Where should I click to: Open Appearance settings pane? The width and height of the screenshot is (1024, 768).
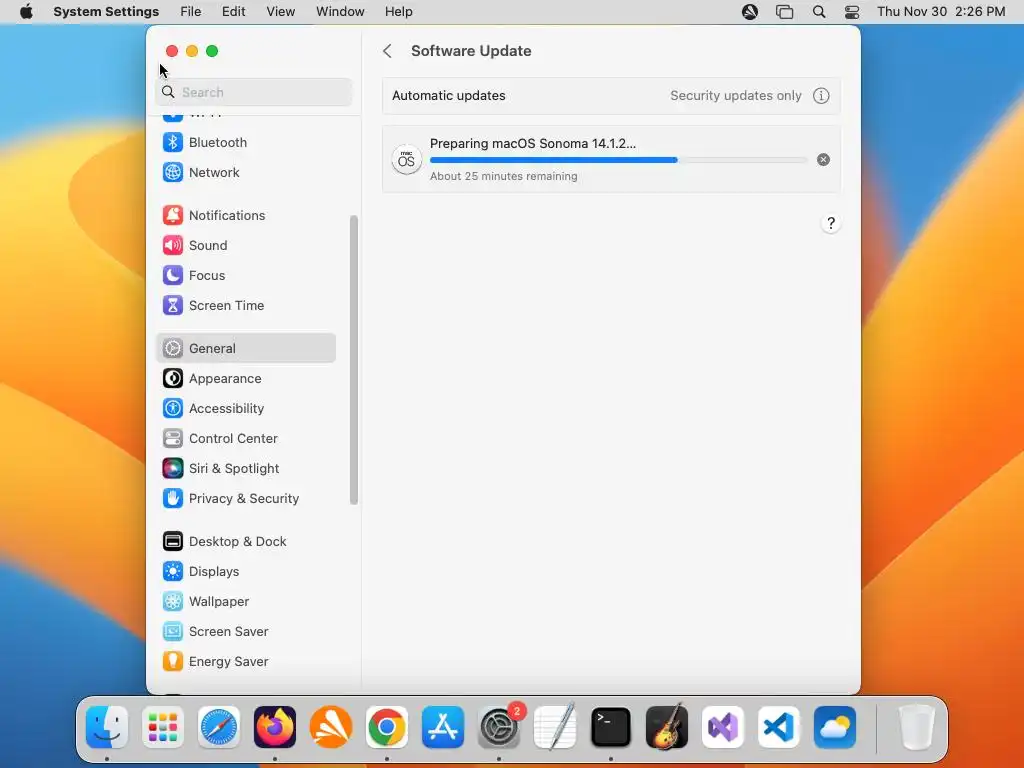[x=246, y=378]
